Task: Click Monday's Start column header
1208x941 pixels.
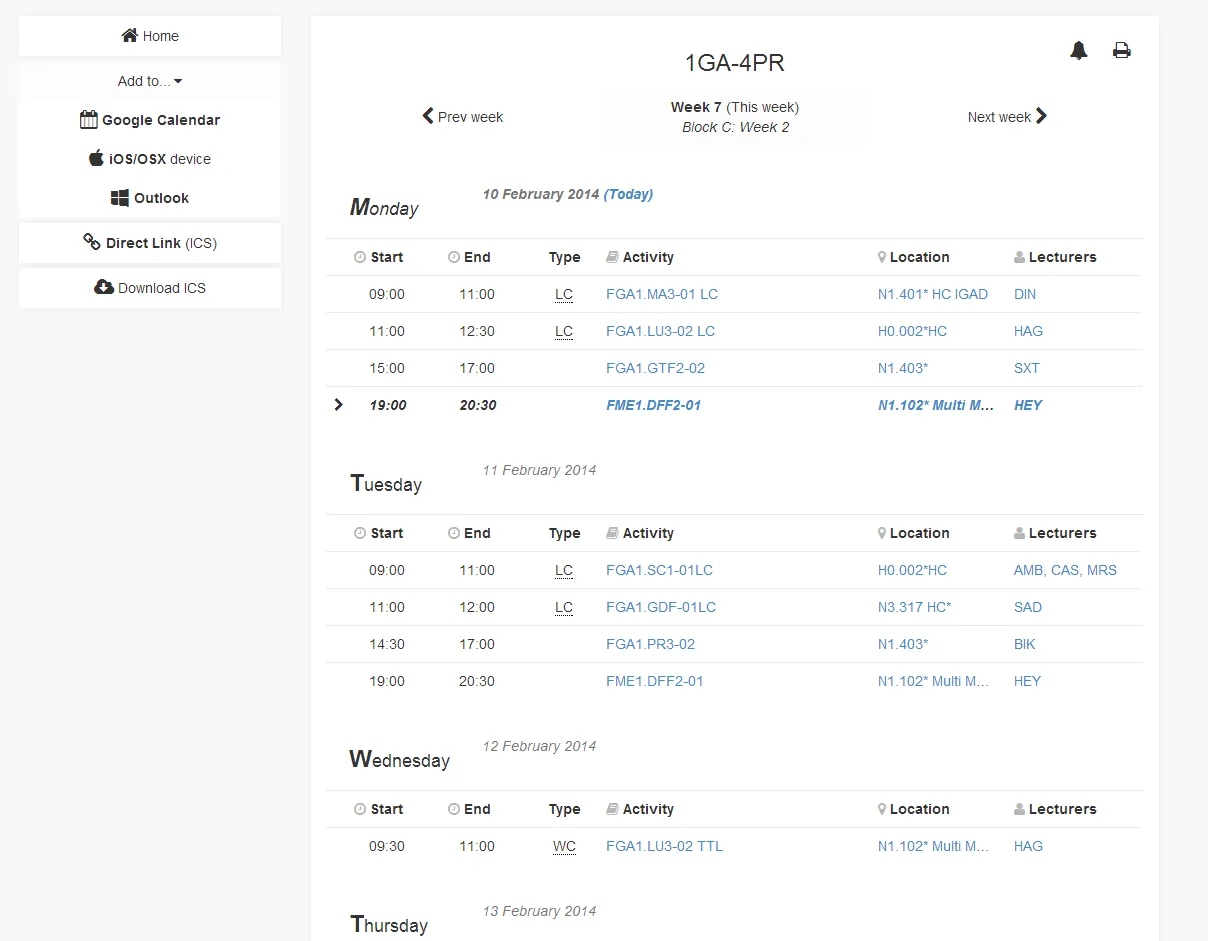Action: [x=379, y=257]
